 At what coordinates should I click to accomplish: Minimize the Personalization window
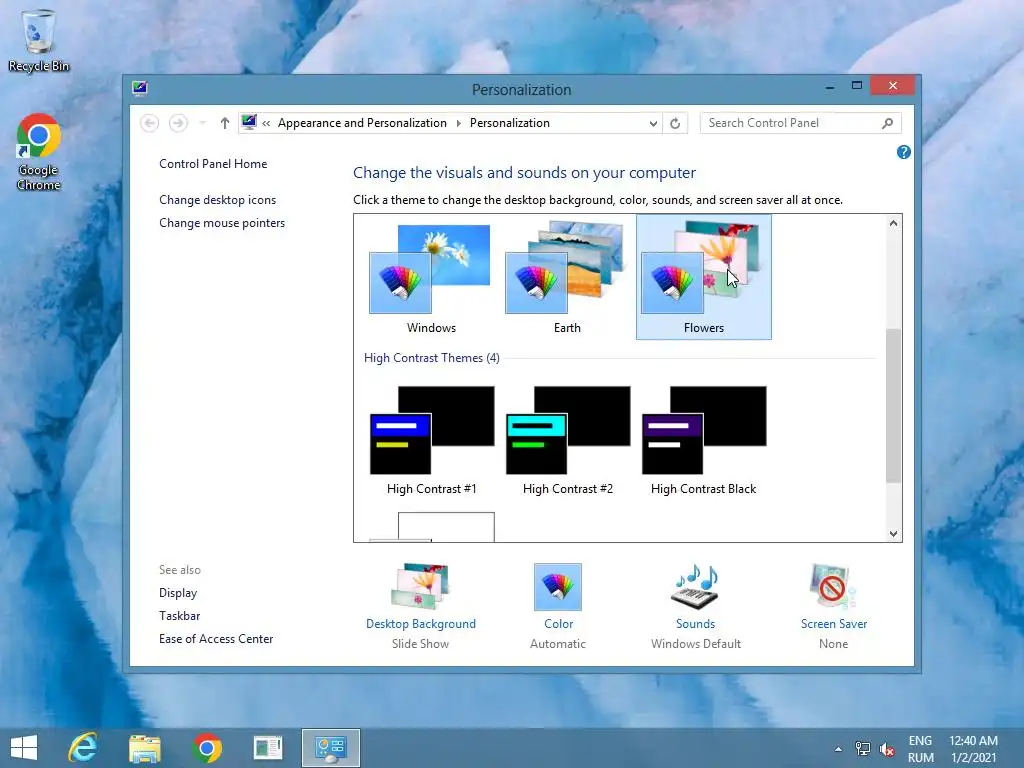pyautogui.click(x=830, y=86)
